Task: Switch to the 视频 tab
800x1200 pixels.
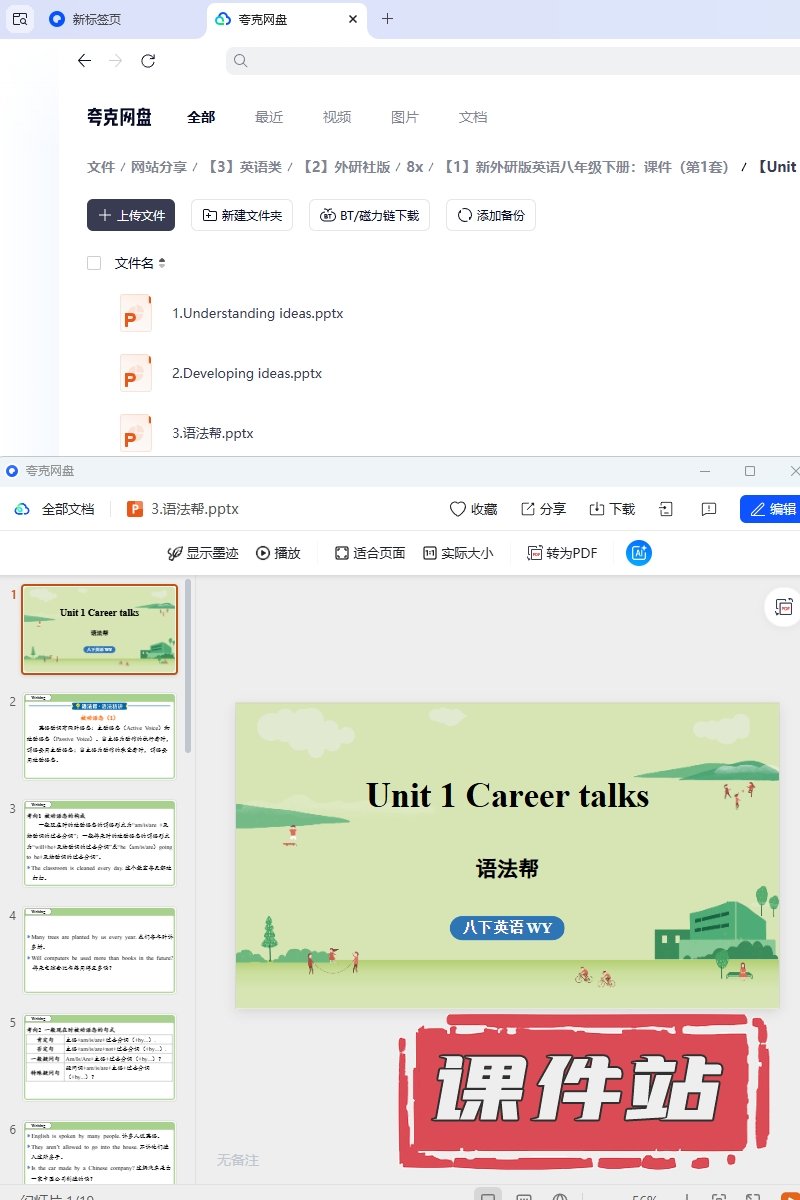Action: pos(337,117)
